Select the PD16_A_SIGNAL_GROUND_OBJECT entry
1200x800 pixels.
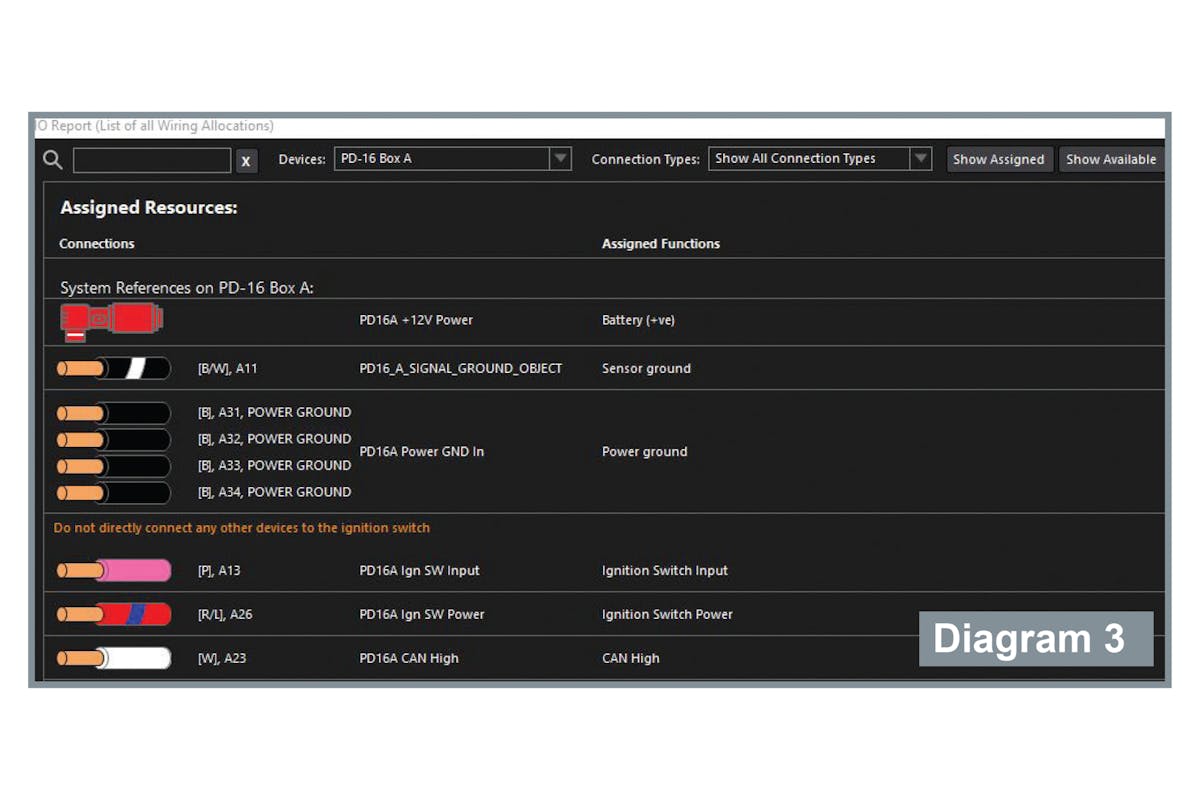coord(460,369)
